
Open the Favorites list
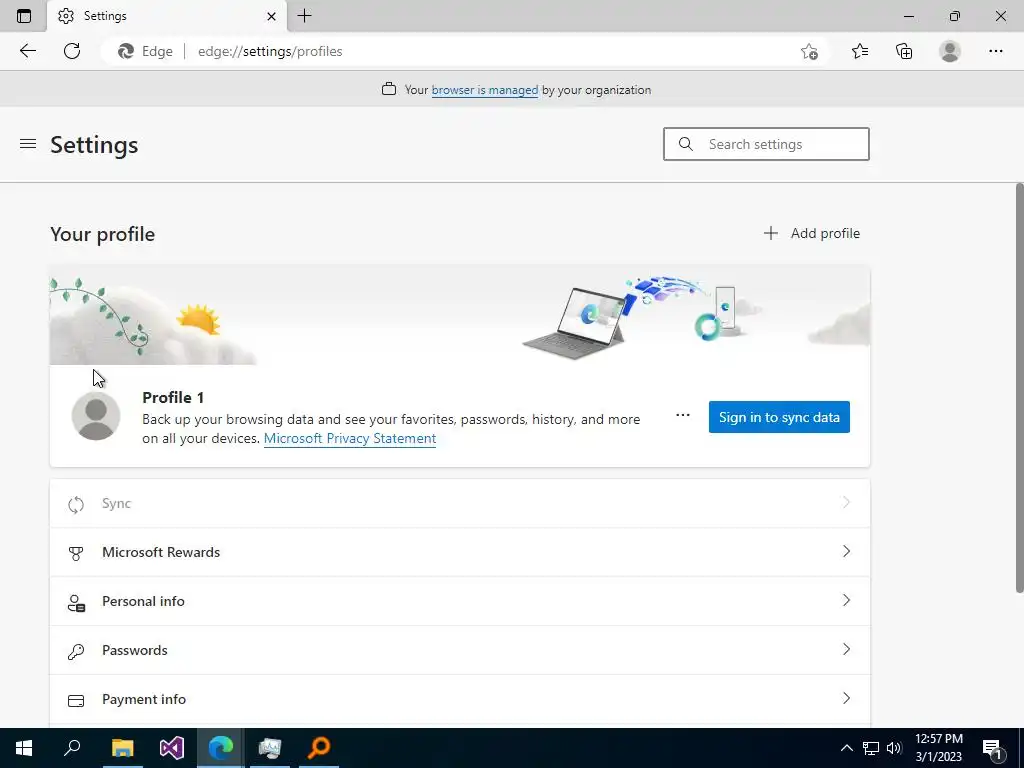point(860,51)
